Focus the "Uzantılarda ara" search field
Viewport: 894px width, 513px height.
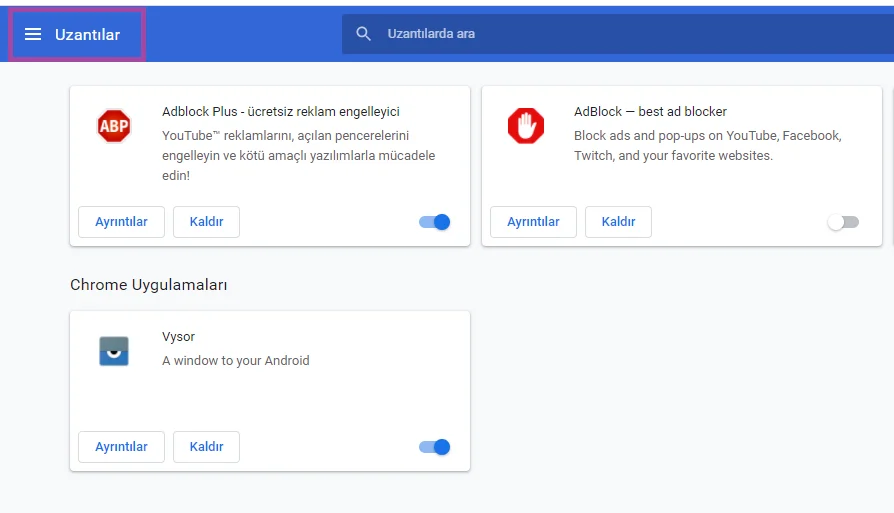tap(600, 34)
